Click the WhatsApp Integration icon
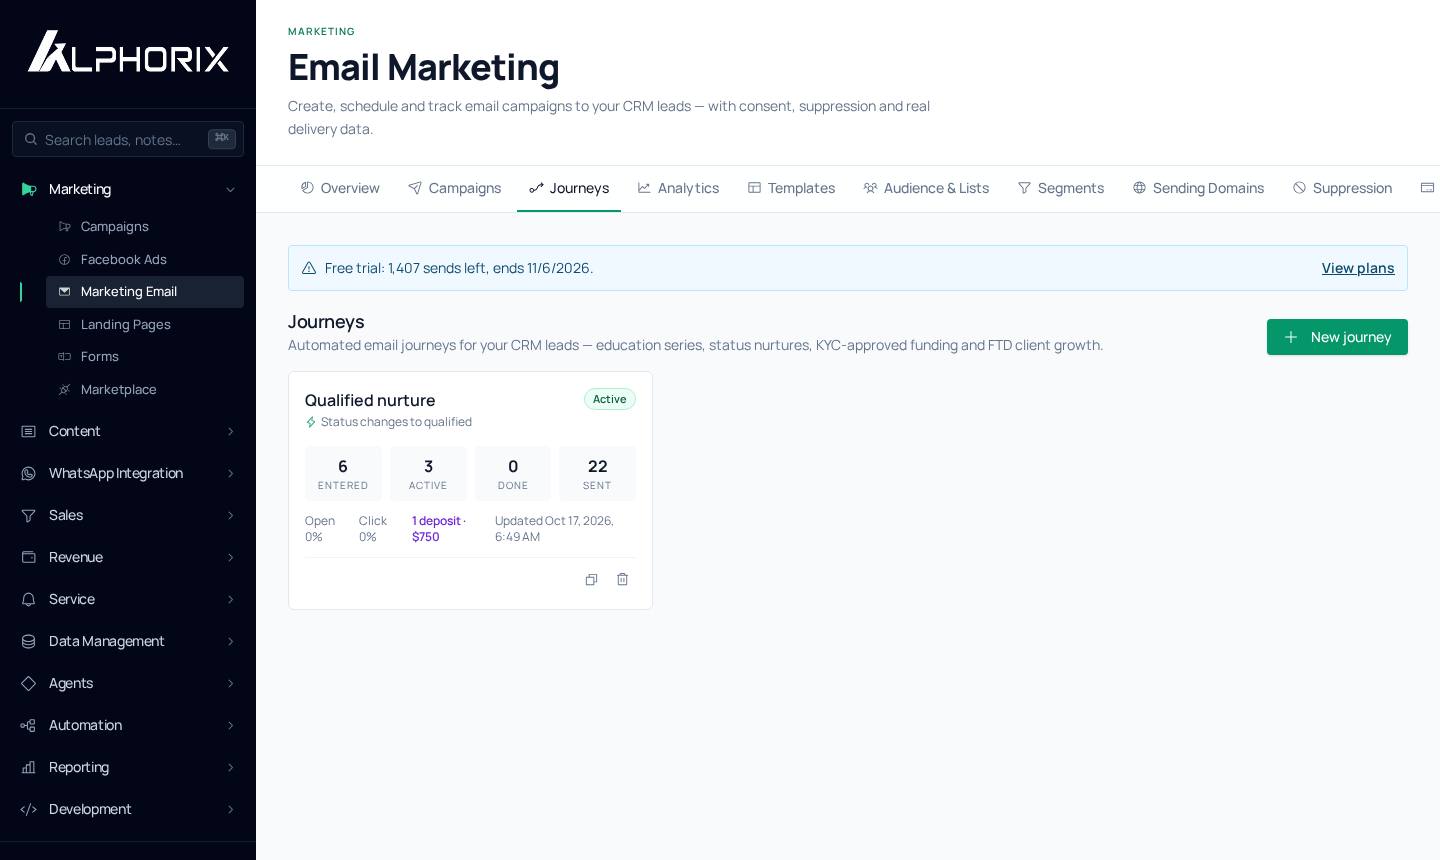This screenshot has width=1440, height=860. [29, 473]
